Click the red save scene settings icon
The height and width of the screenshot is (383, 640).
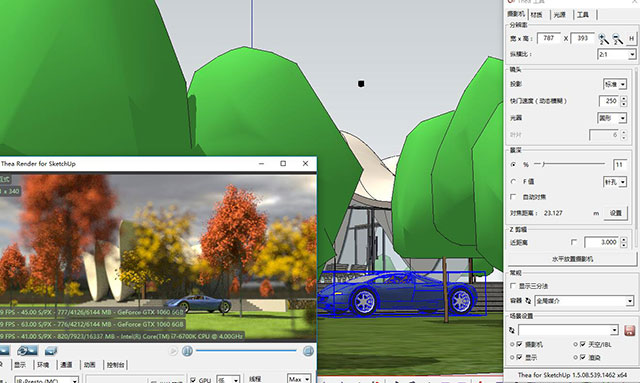[629, 330]
